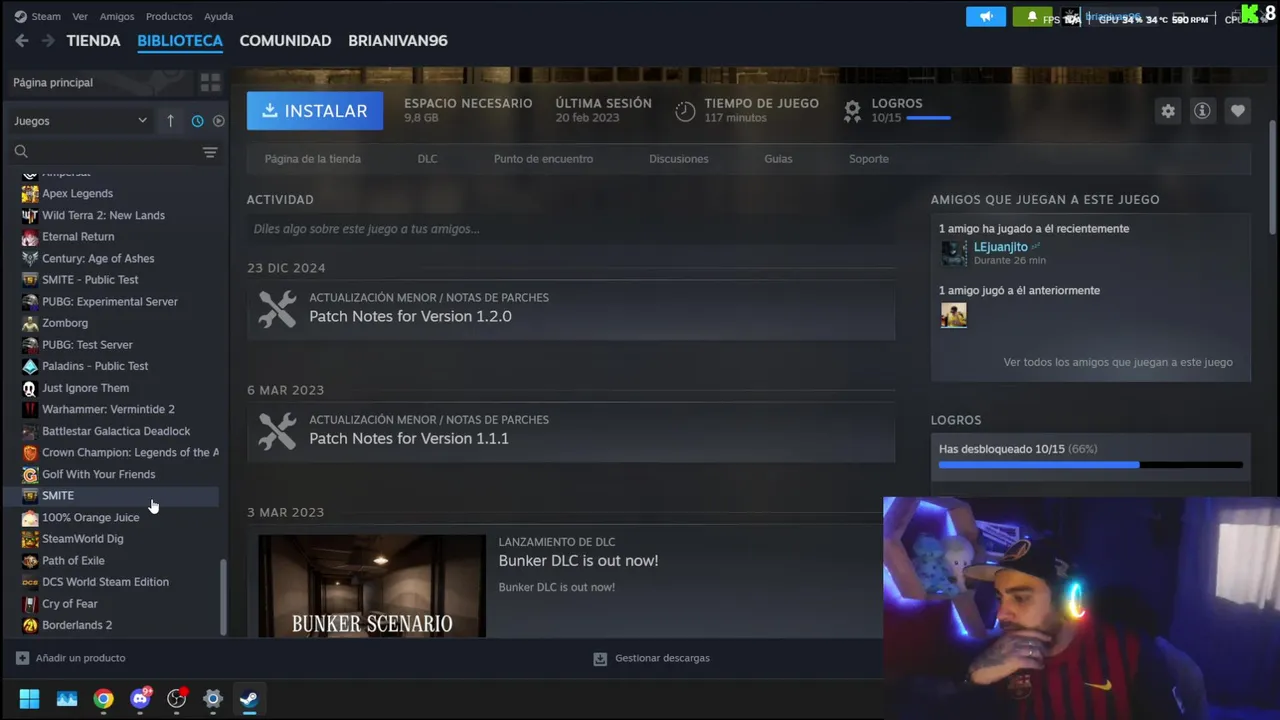Click the previously played friend avatar
Viewport: 1280px width, 720px height.
pyautogui.click(x=954, y=315)
